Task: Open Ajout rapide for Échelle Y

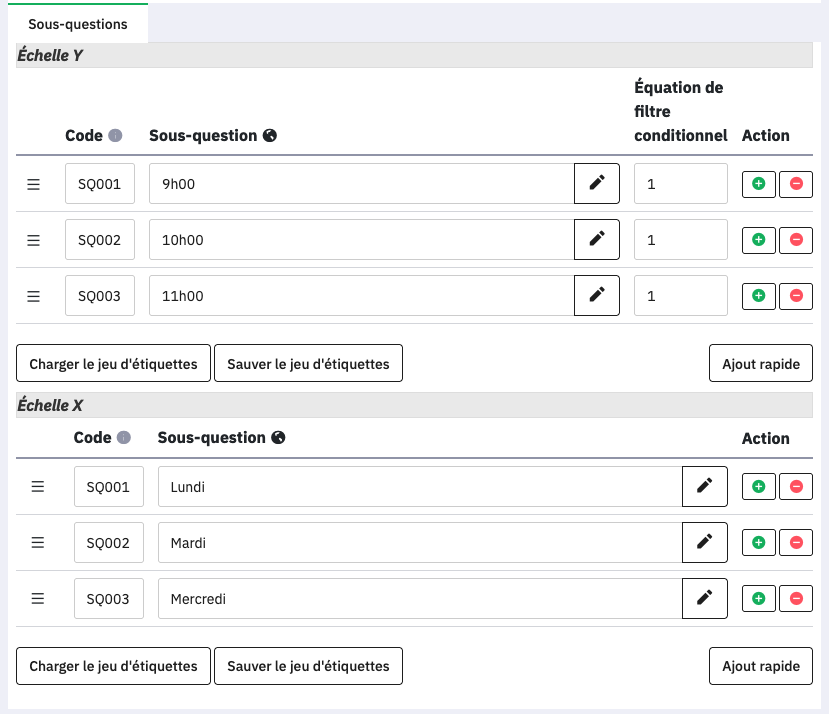Action: (760, 364)
